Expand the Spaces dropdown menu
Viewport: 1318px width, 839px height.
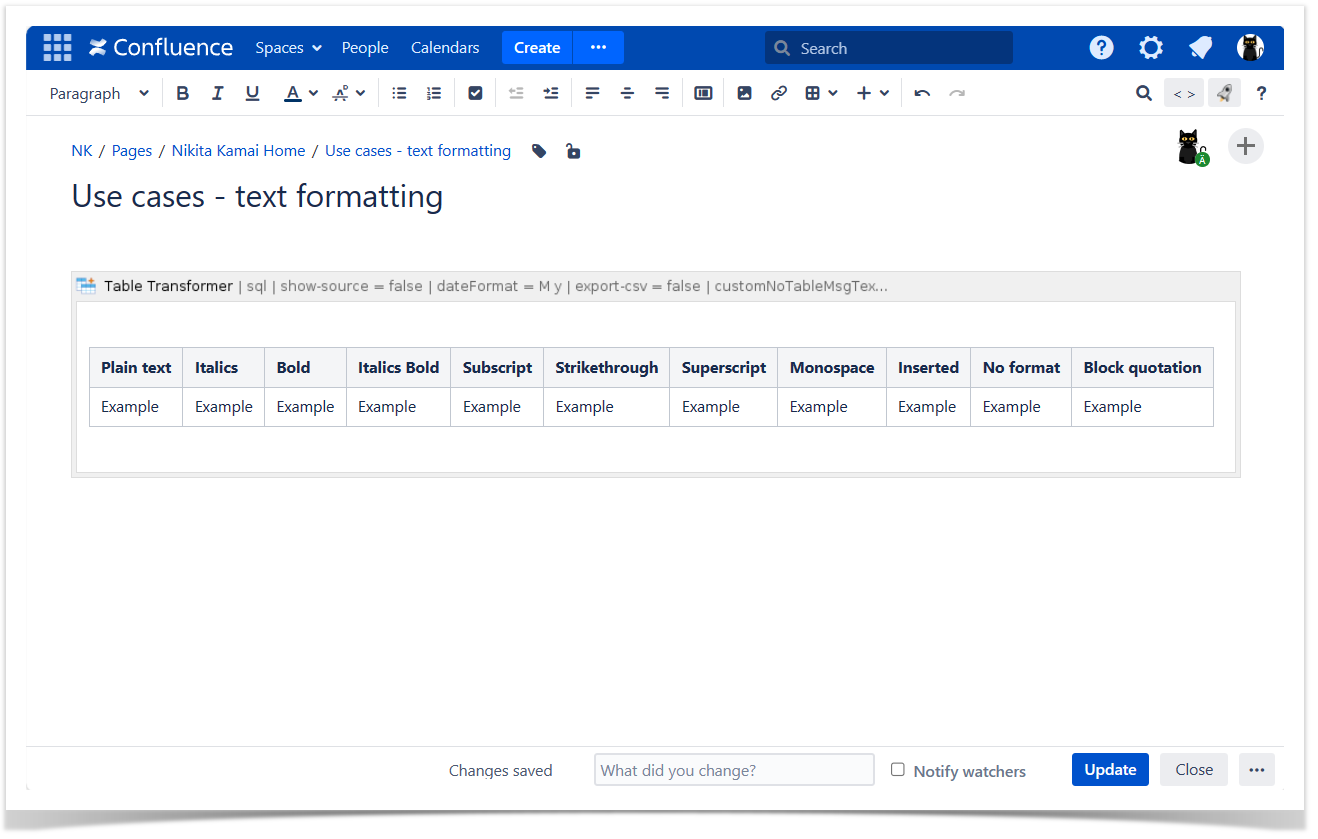click(288, 48)
